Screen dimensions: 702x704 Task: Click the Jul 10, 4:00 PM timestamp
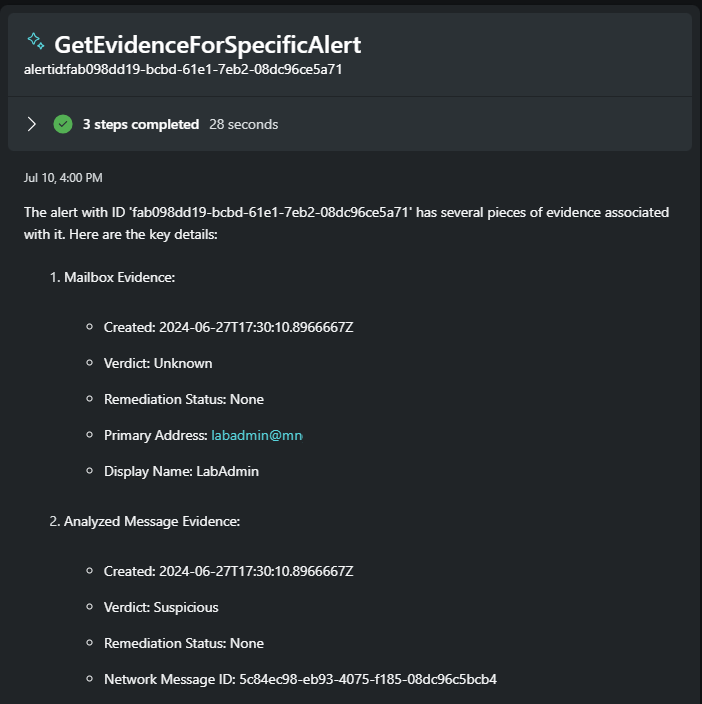63,178
